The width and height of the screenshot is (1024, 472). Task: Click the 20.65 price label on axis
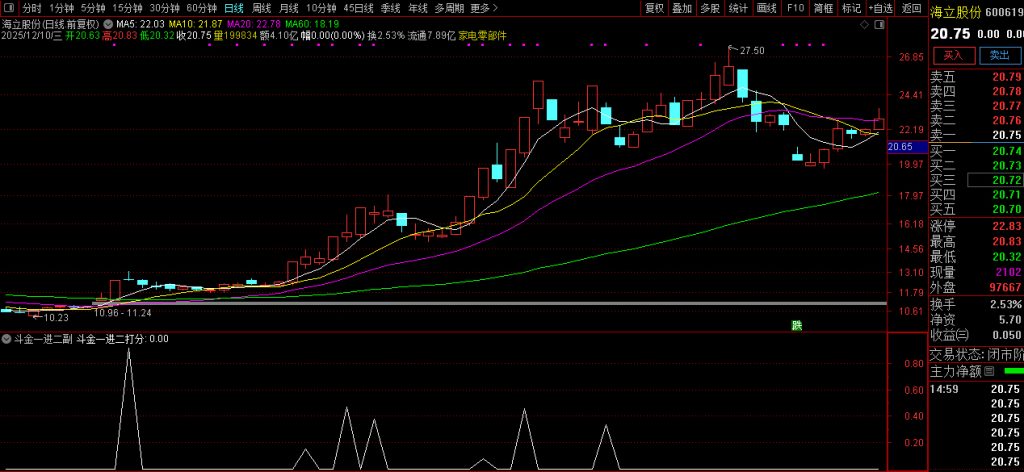point(900,147)
